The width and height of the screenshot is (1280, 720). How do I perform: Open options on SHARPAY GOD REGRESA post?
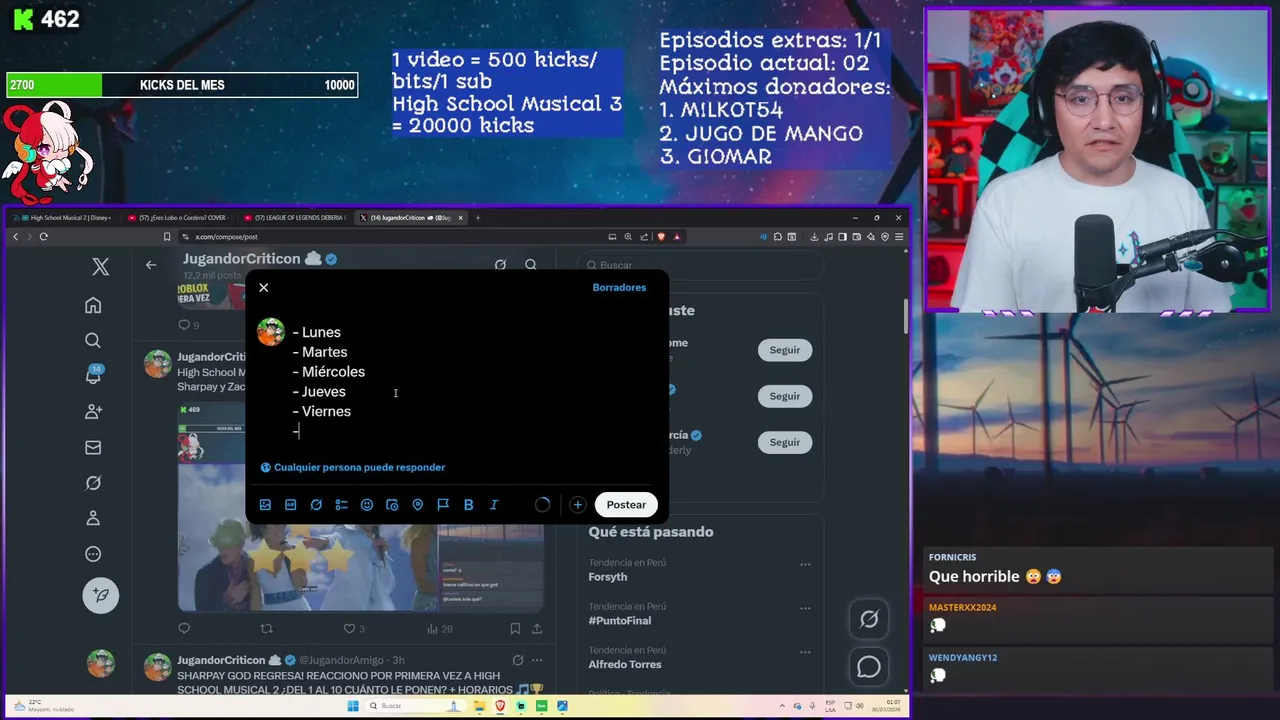coord(537,661)
